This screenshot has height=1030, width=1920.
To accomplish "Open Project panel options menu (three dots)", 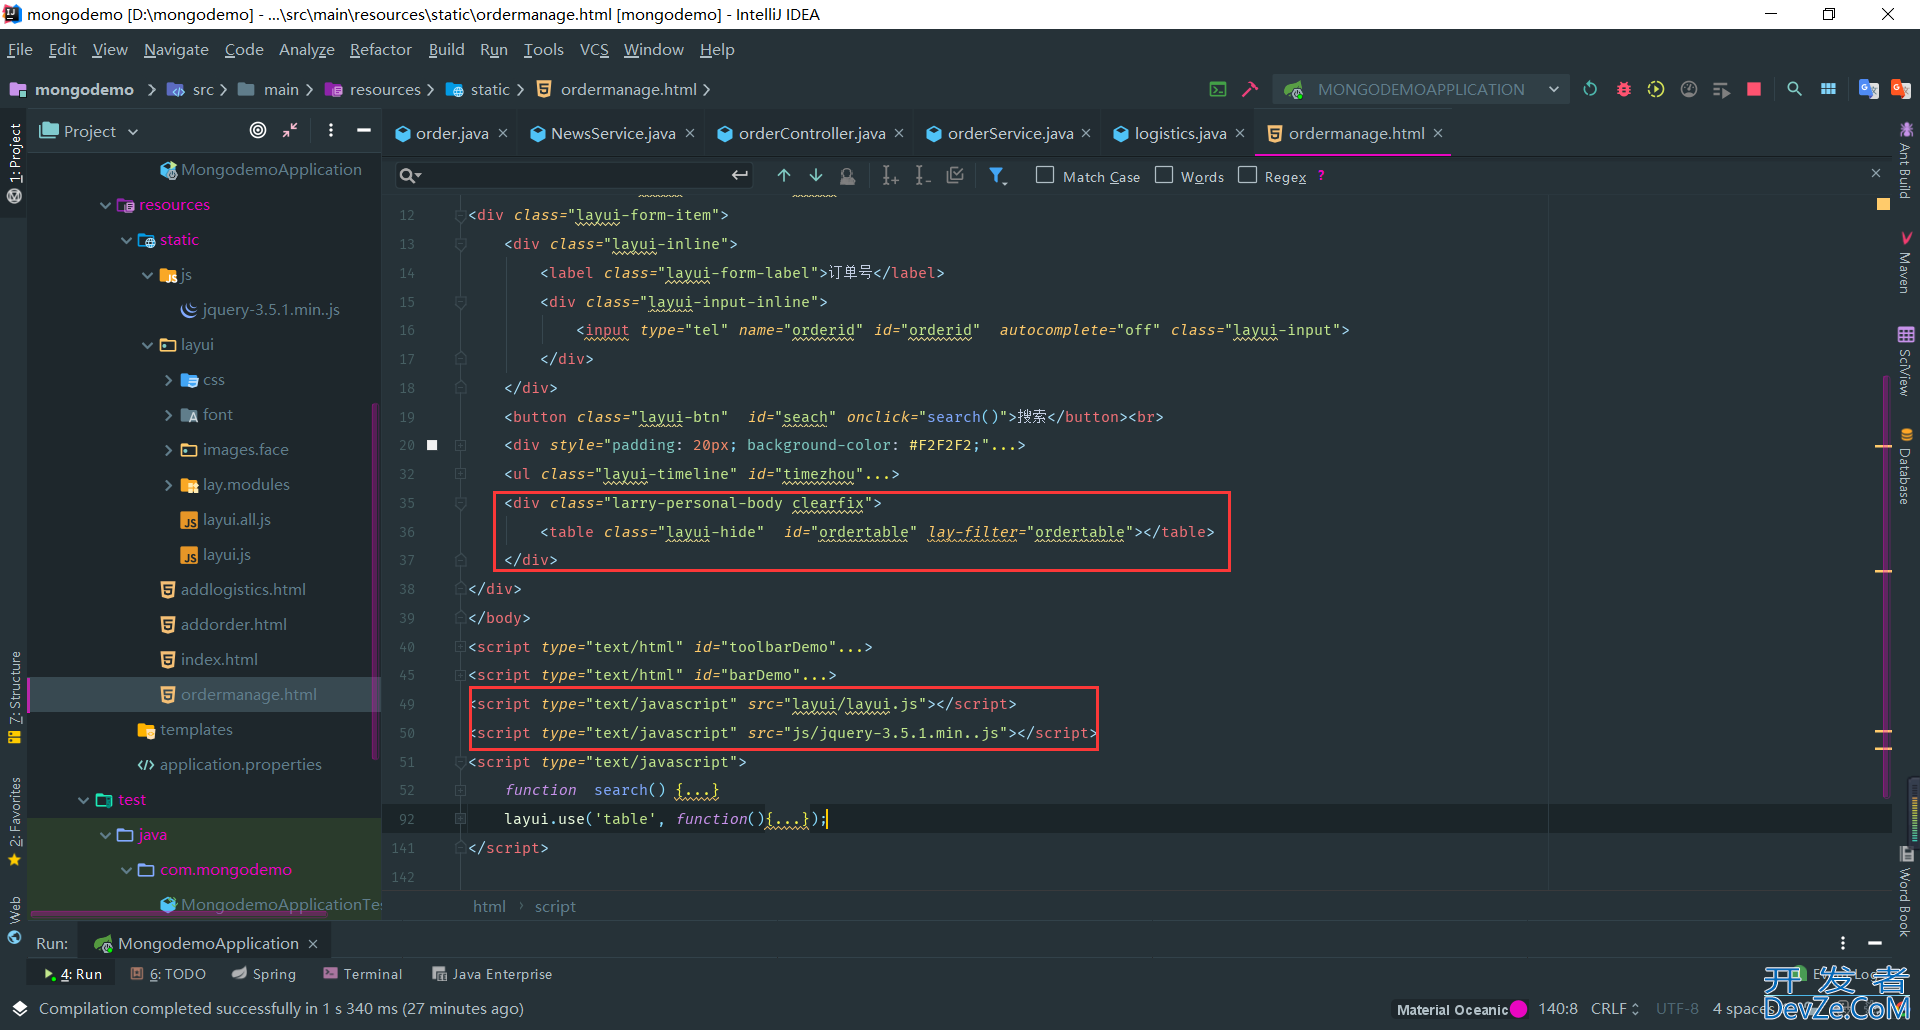I will (331, 130).
